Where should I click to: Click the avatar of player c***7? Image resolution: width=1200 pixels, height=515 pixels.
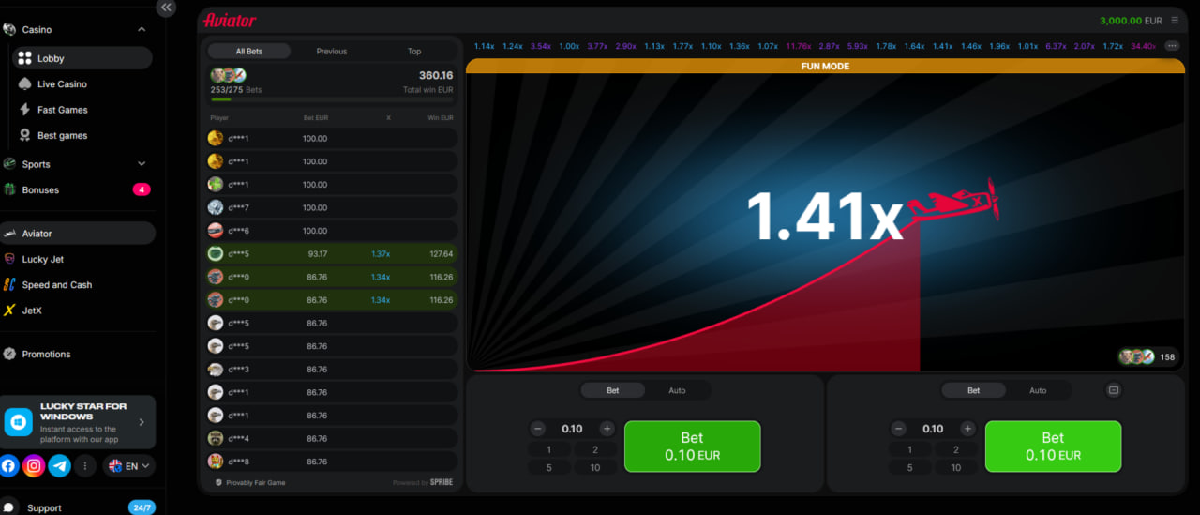point(215,207)
